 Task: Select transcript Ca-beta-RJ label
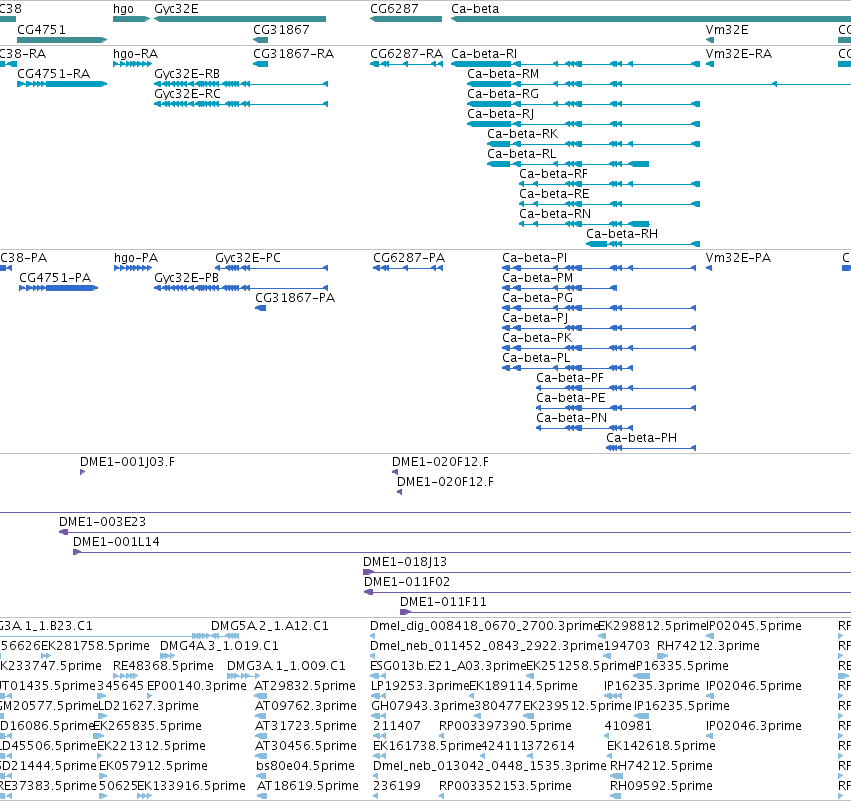coord(500,114)
